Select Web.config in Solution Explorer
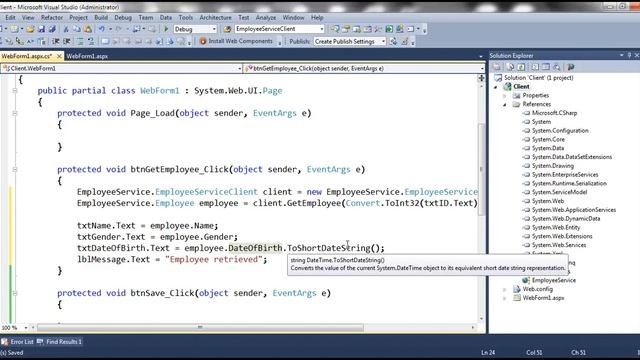 click(x=538, y=289)
